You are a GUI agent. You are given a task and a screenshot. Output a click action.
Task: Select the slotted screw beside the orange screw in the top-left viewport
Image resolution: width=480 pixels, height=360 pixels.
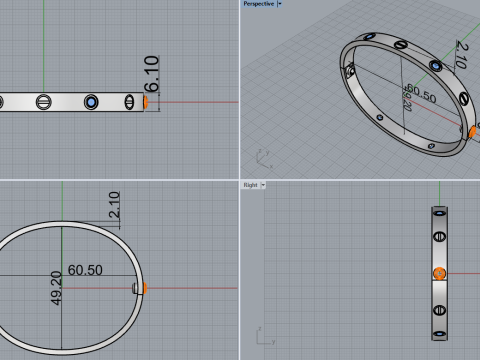(x=129, y=102)
